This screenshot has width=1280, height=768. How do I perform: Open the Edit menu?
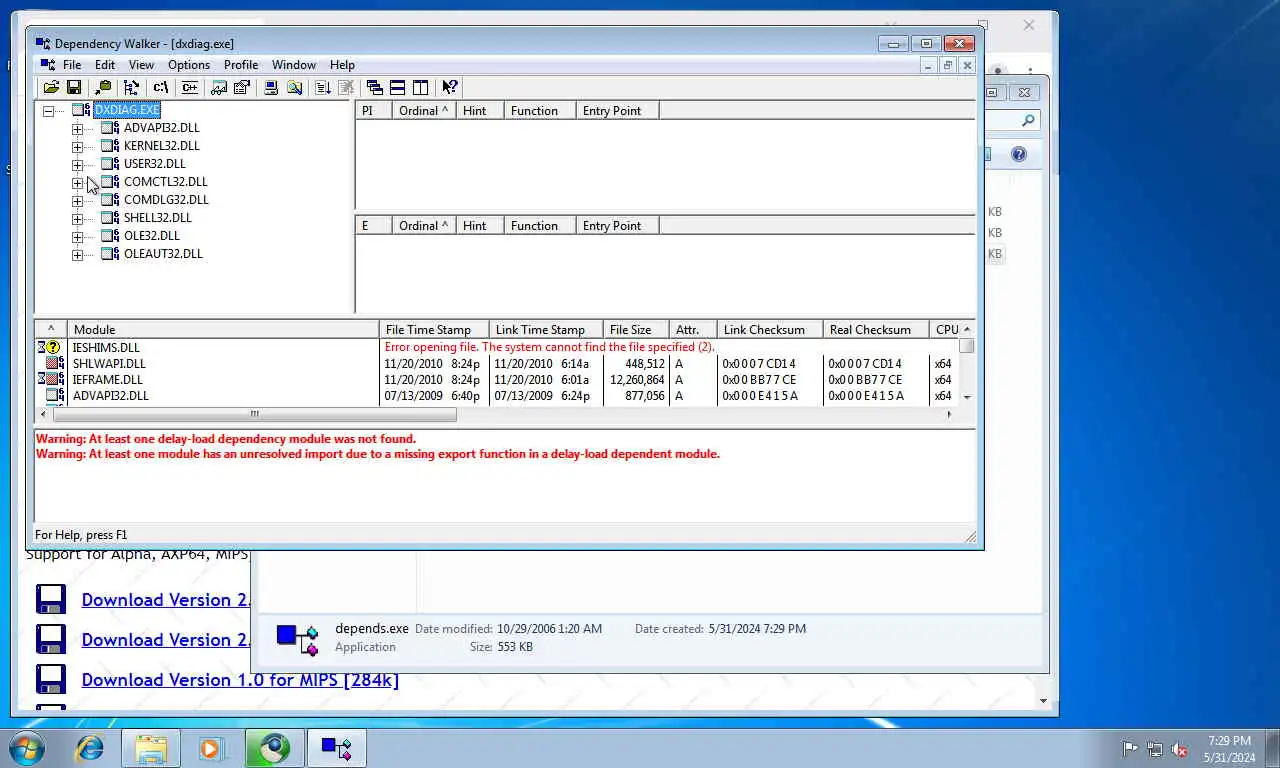(x=105, y=65)
